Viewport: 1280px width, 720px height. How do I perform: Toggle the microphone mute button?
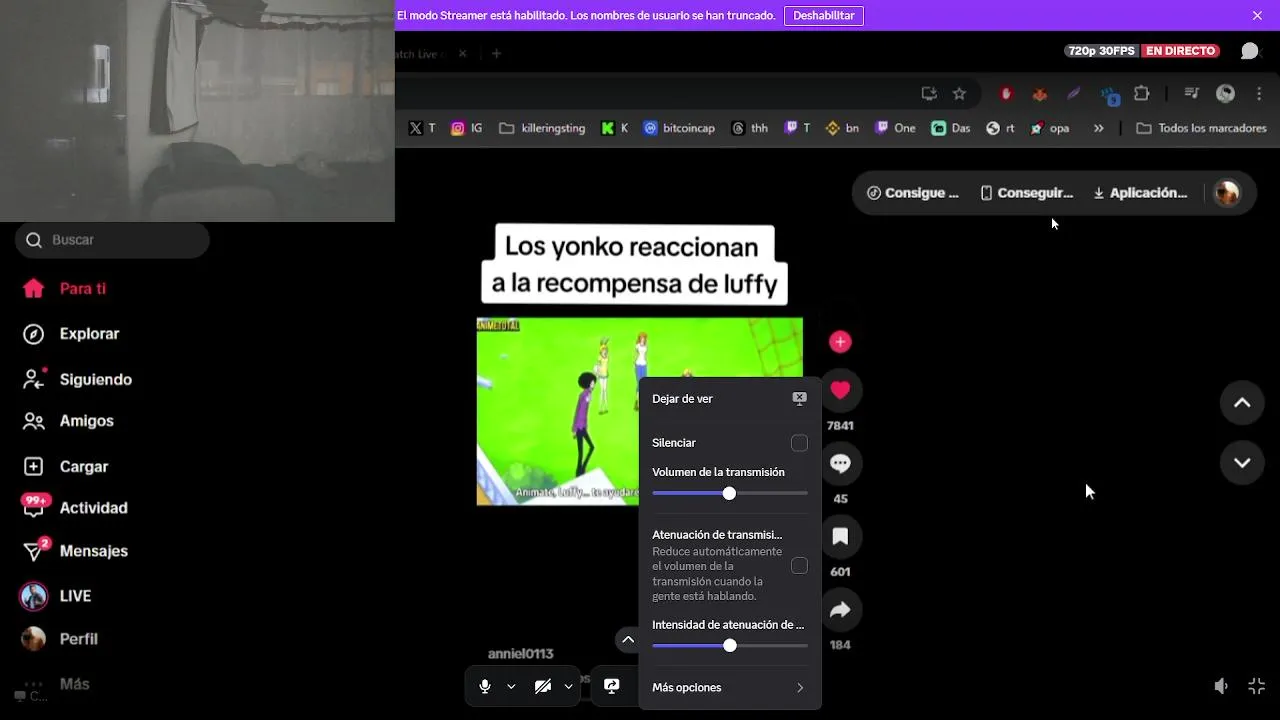485,687
